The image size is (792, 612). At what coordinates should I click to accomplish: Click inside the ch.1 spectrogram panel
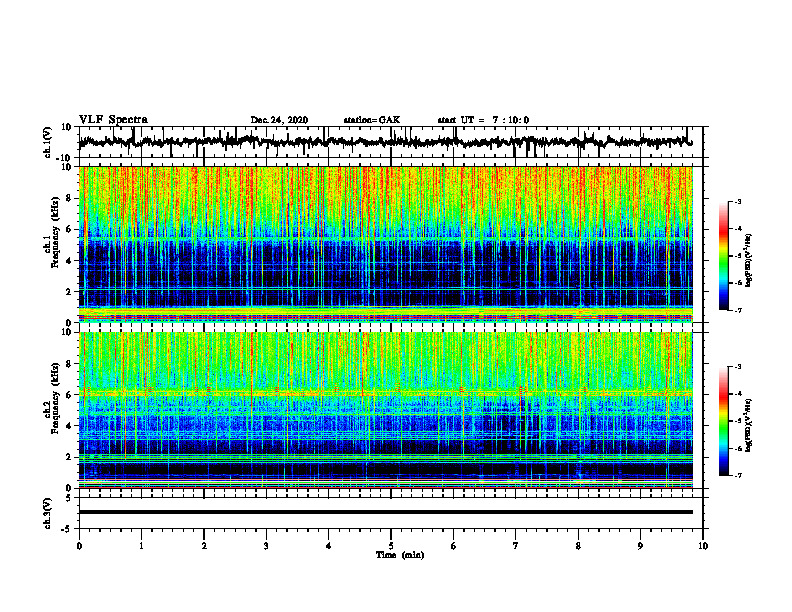385,244
